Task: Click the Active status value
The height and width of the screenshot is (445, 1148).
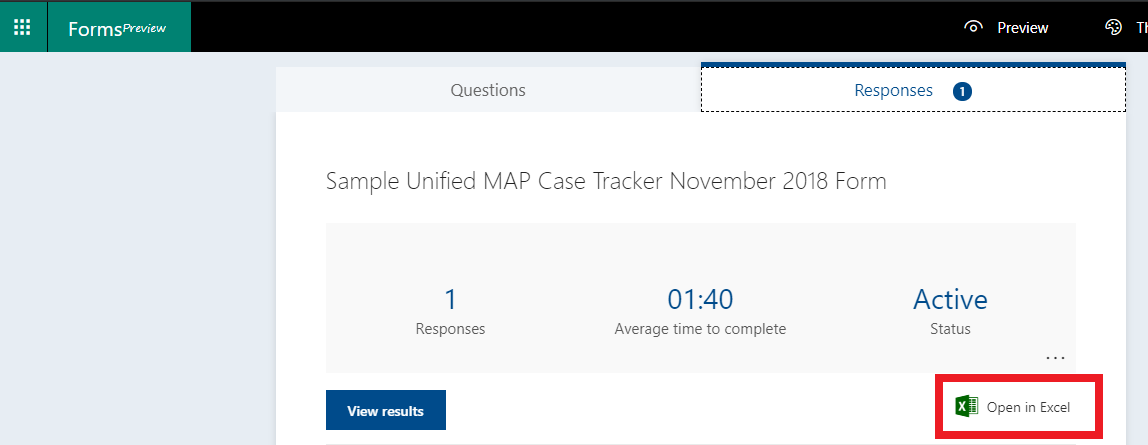Action: pos(950,299)
